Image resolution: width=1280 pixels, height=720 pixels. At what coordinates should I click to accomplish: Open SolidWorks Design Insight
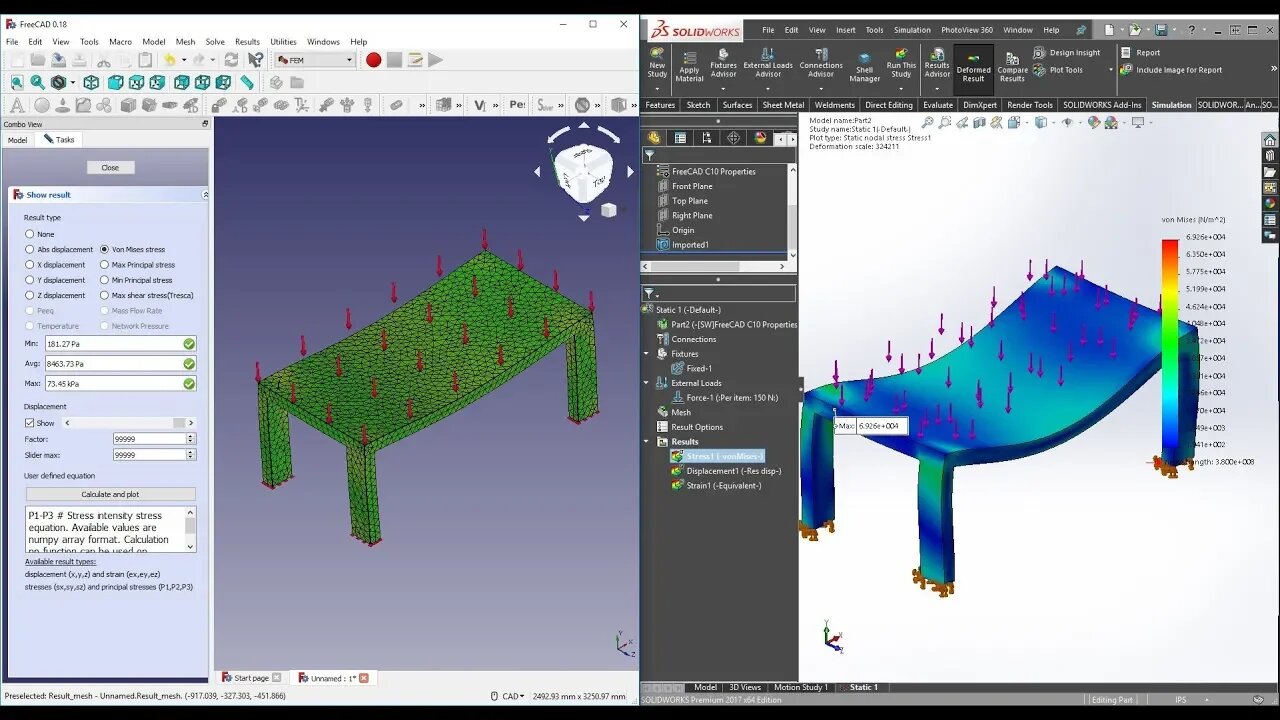1067,53
